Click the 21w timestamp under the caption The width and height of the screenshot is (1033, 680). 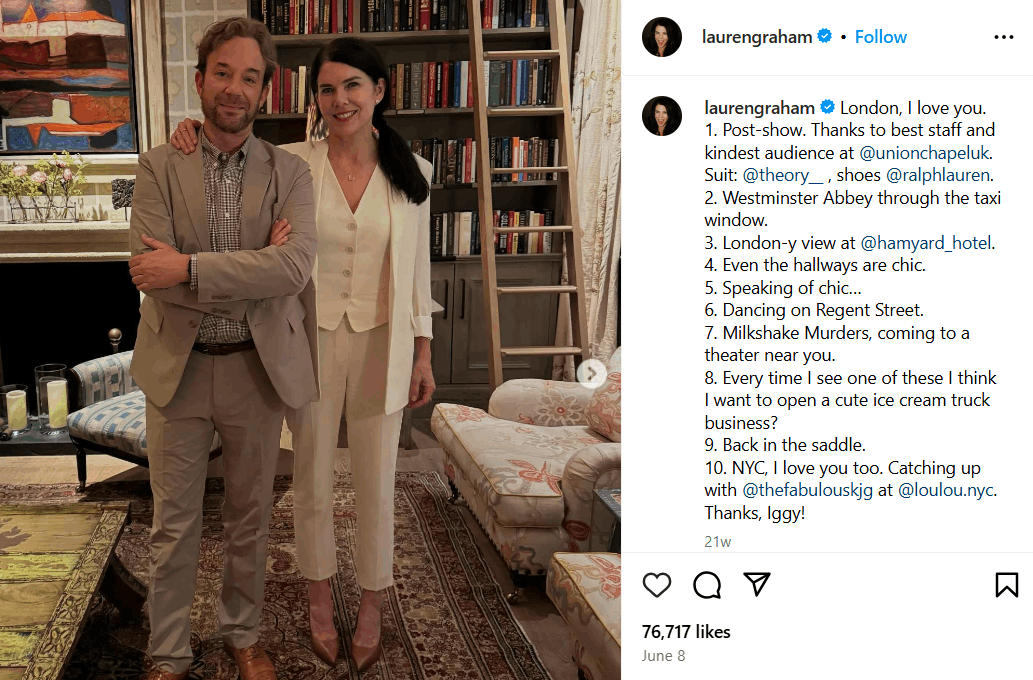click(x=717, y=542)
